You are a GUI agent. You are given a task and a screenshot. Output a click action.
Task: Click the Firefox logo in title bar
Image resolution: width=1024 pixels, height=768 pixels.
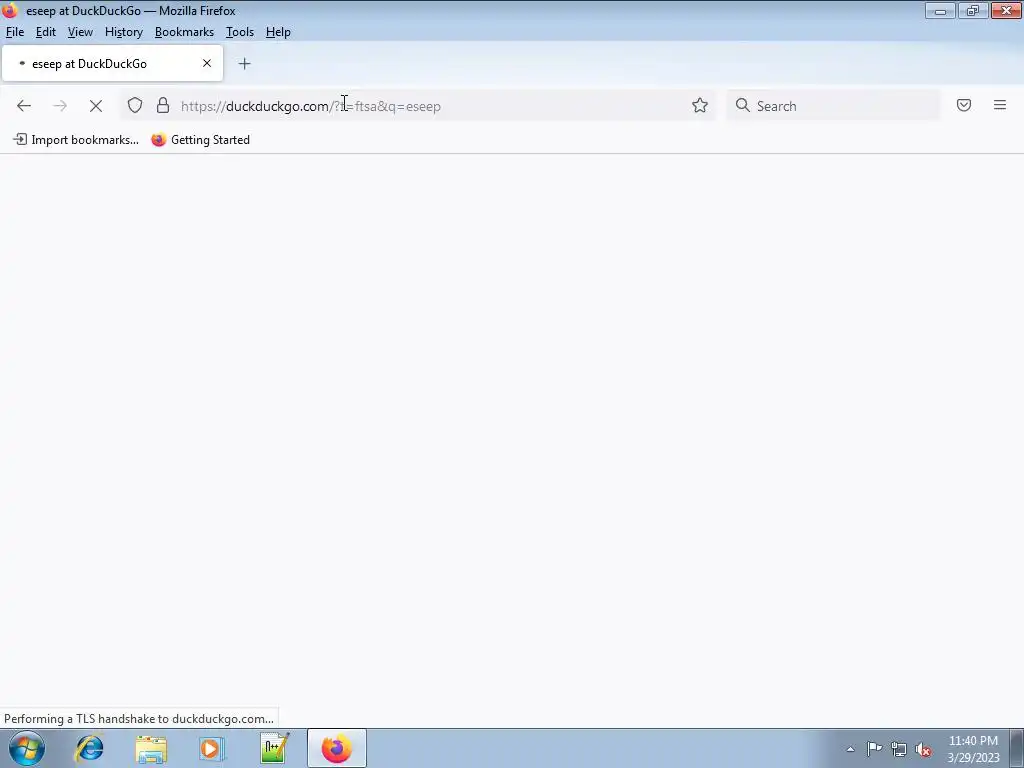tap(10, 10)
